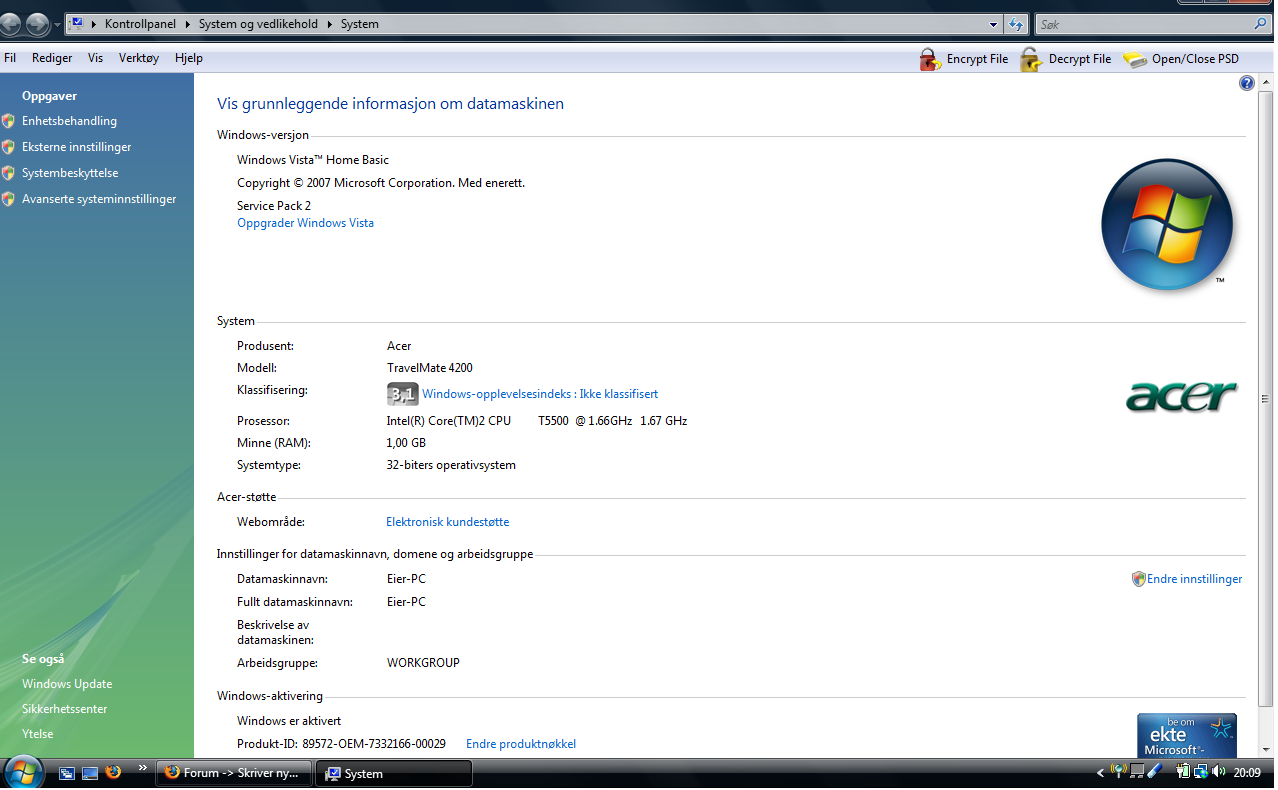The width and height of the screenshot is (1278, 790).
Task: Click Show desktop quick launch icon
Action: pos(90,773)
